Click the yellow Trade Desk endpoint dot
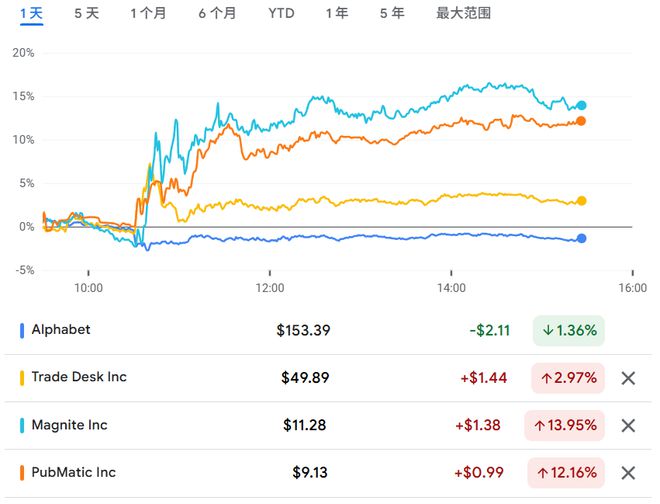 (x=582, y=201)
